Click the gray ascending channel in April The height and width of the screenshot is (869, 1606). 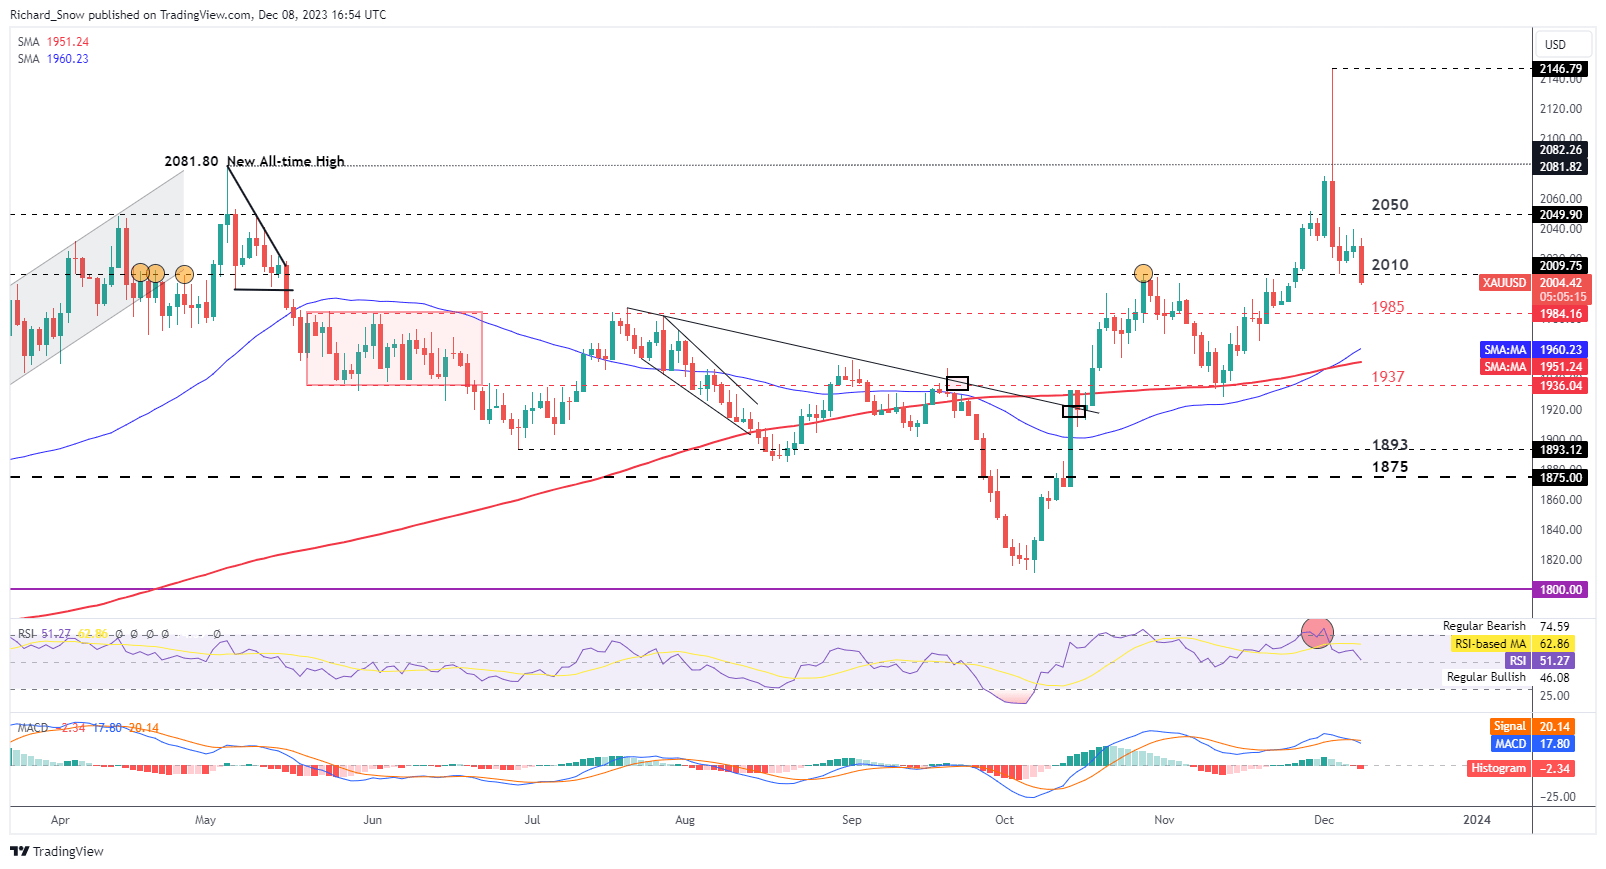click(97, 277)
